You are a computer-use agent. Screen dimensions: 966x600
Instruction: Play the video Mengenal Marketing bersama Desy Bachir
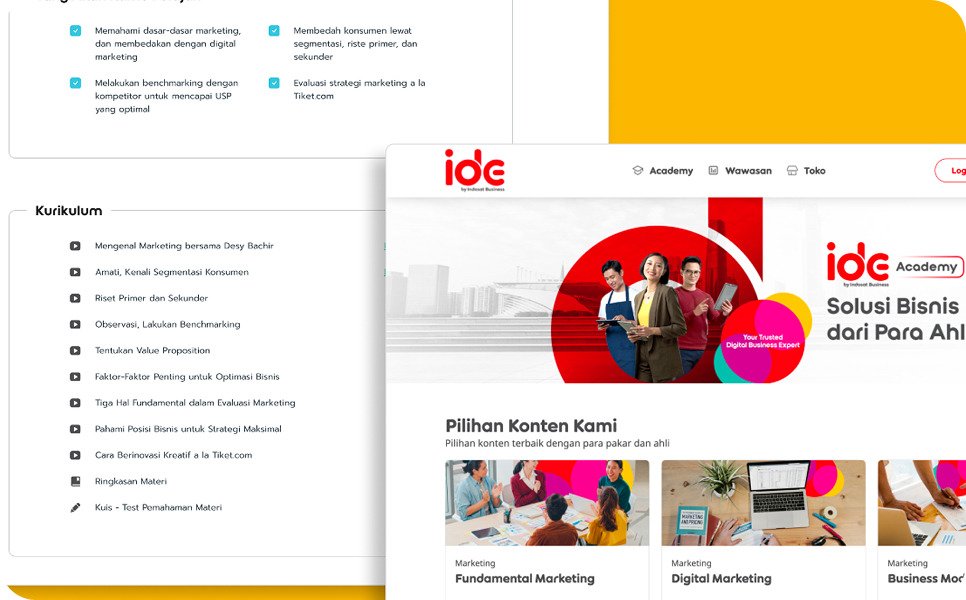[x=74, y=245]
